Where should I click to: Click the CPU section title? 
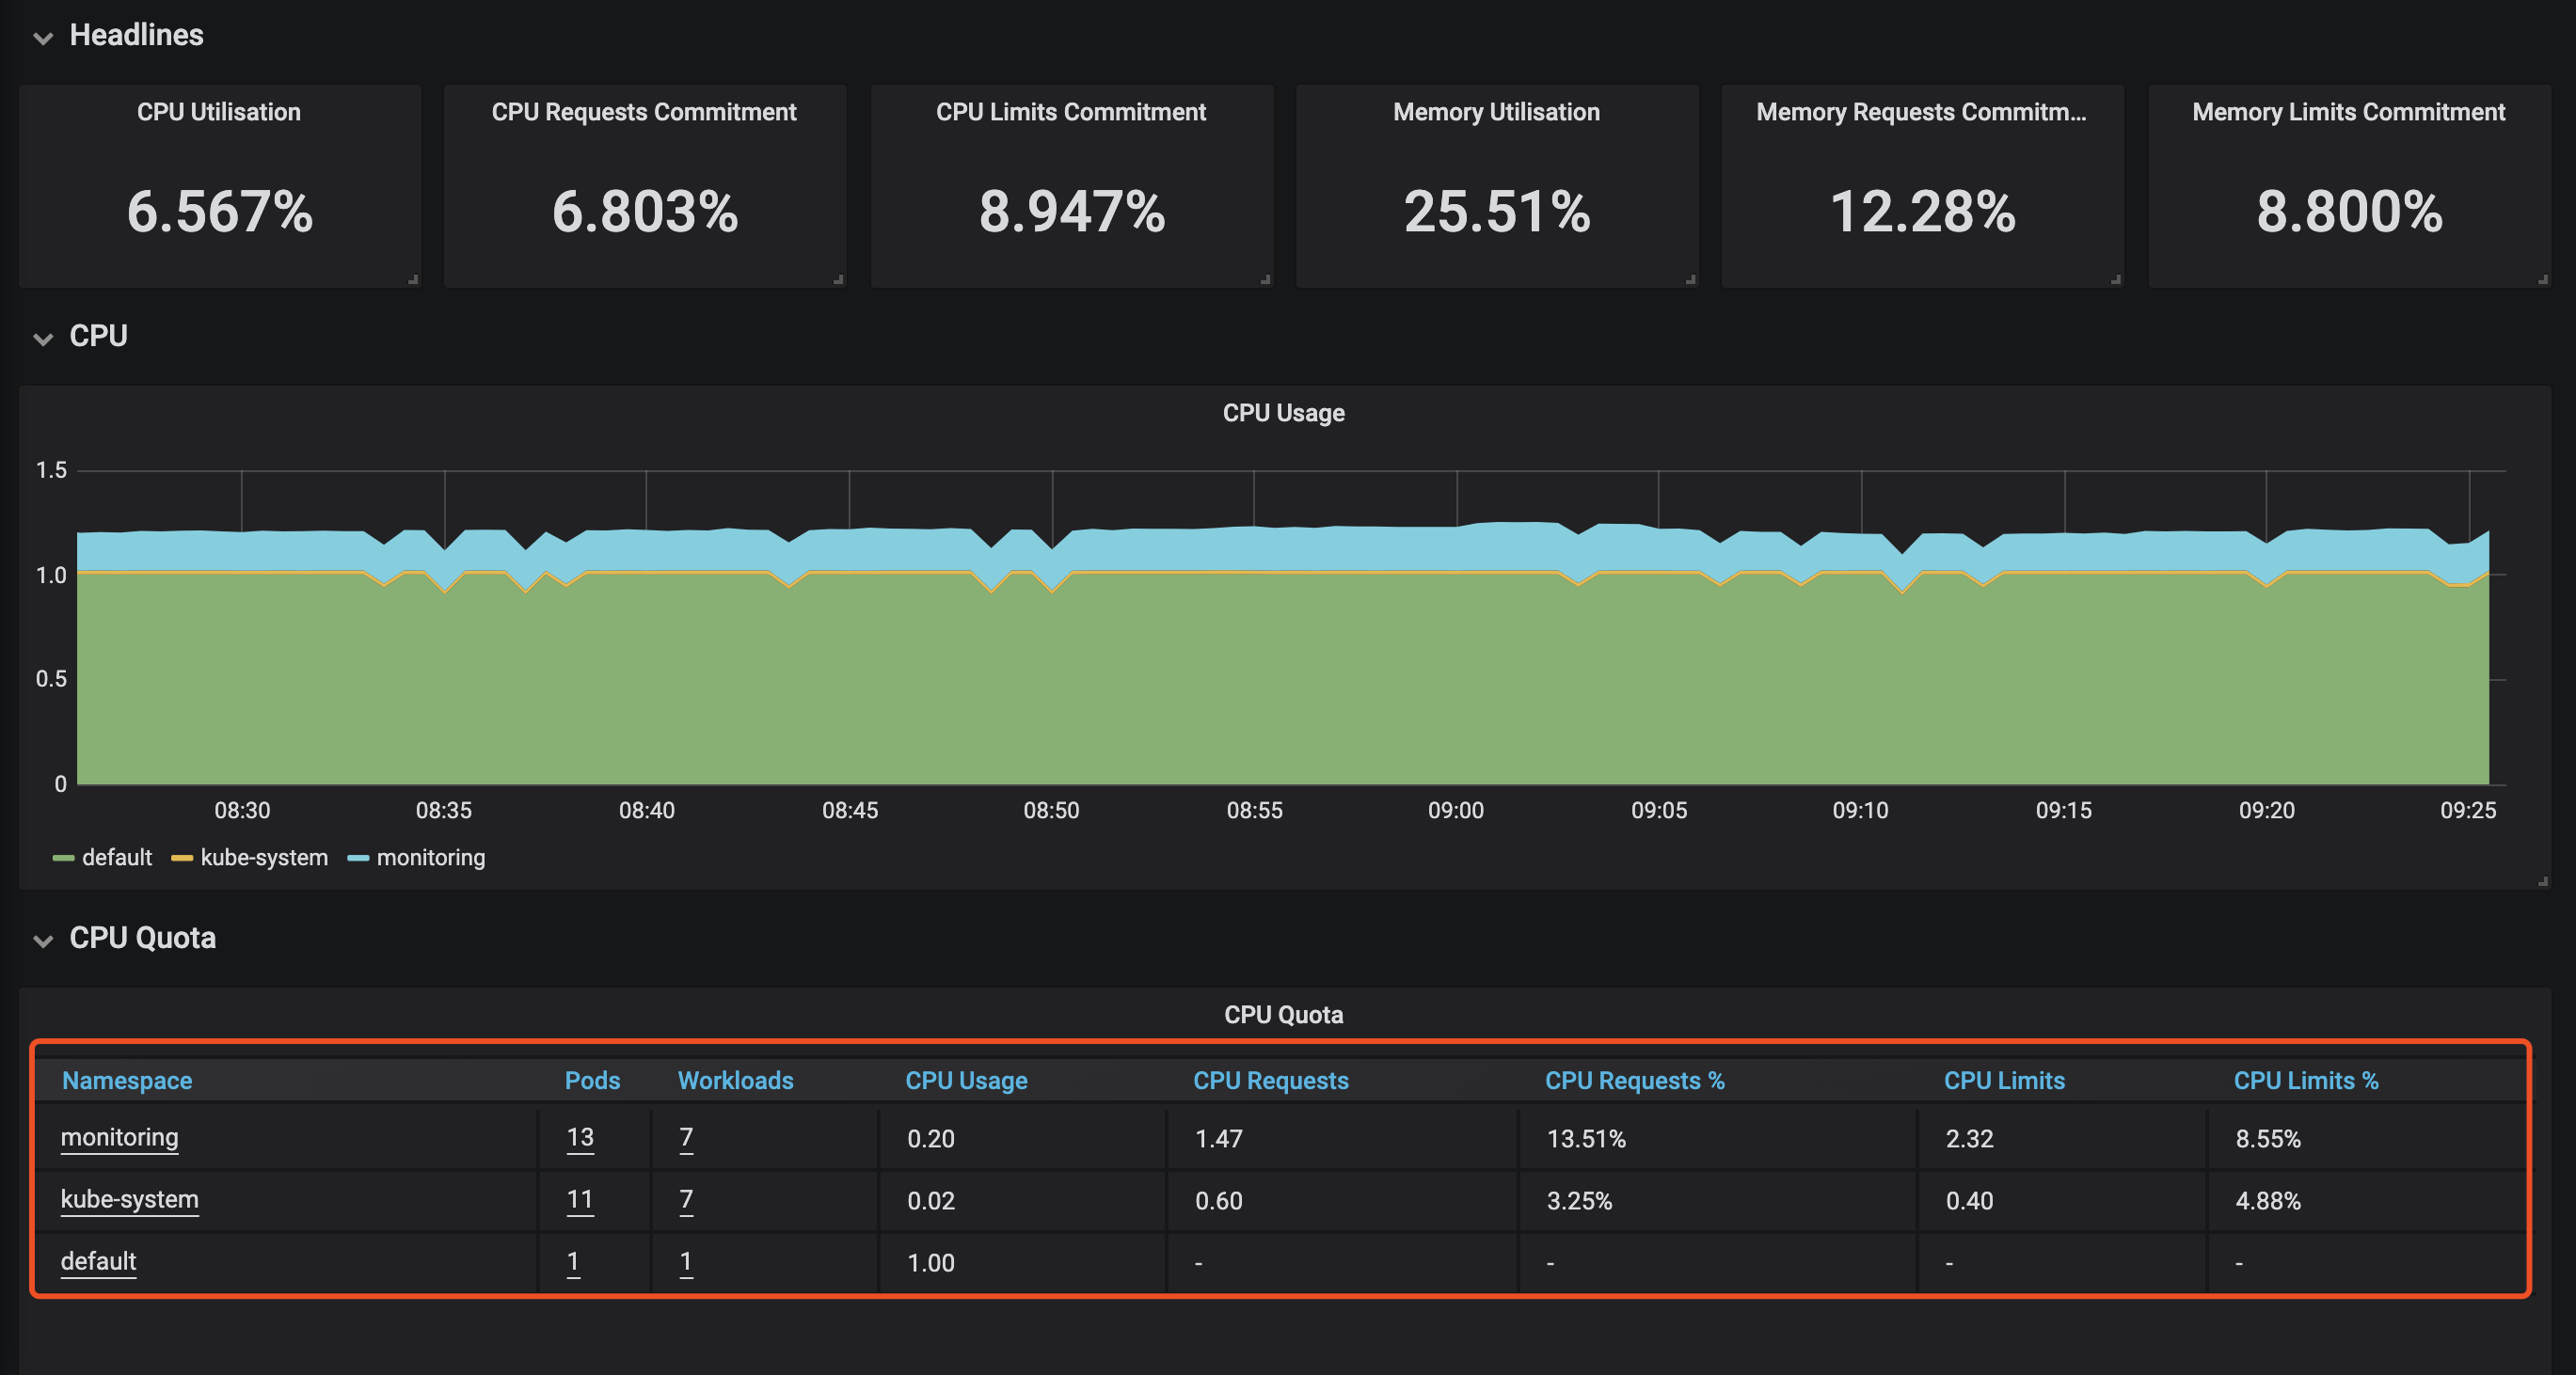click(x=98, y=336)
